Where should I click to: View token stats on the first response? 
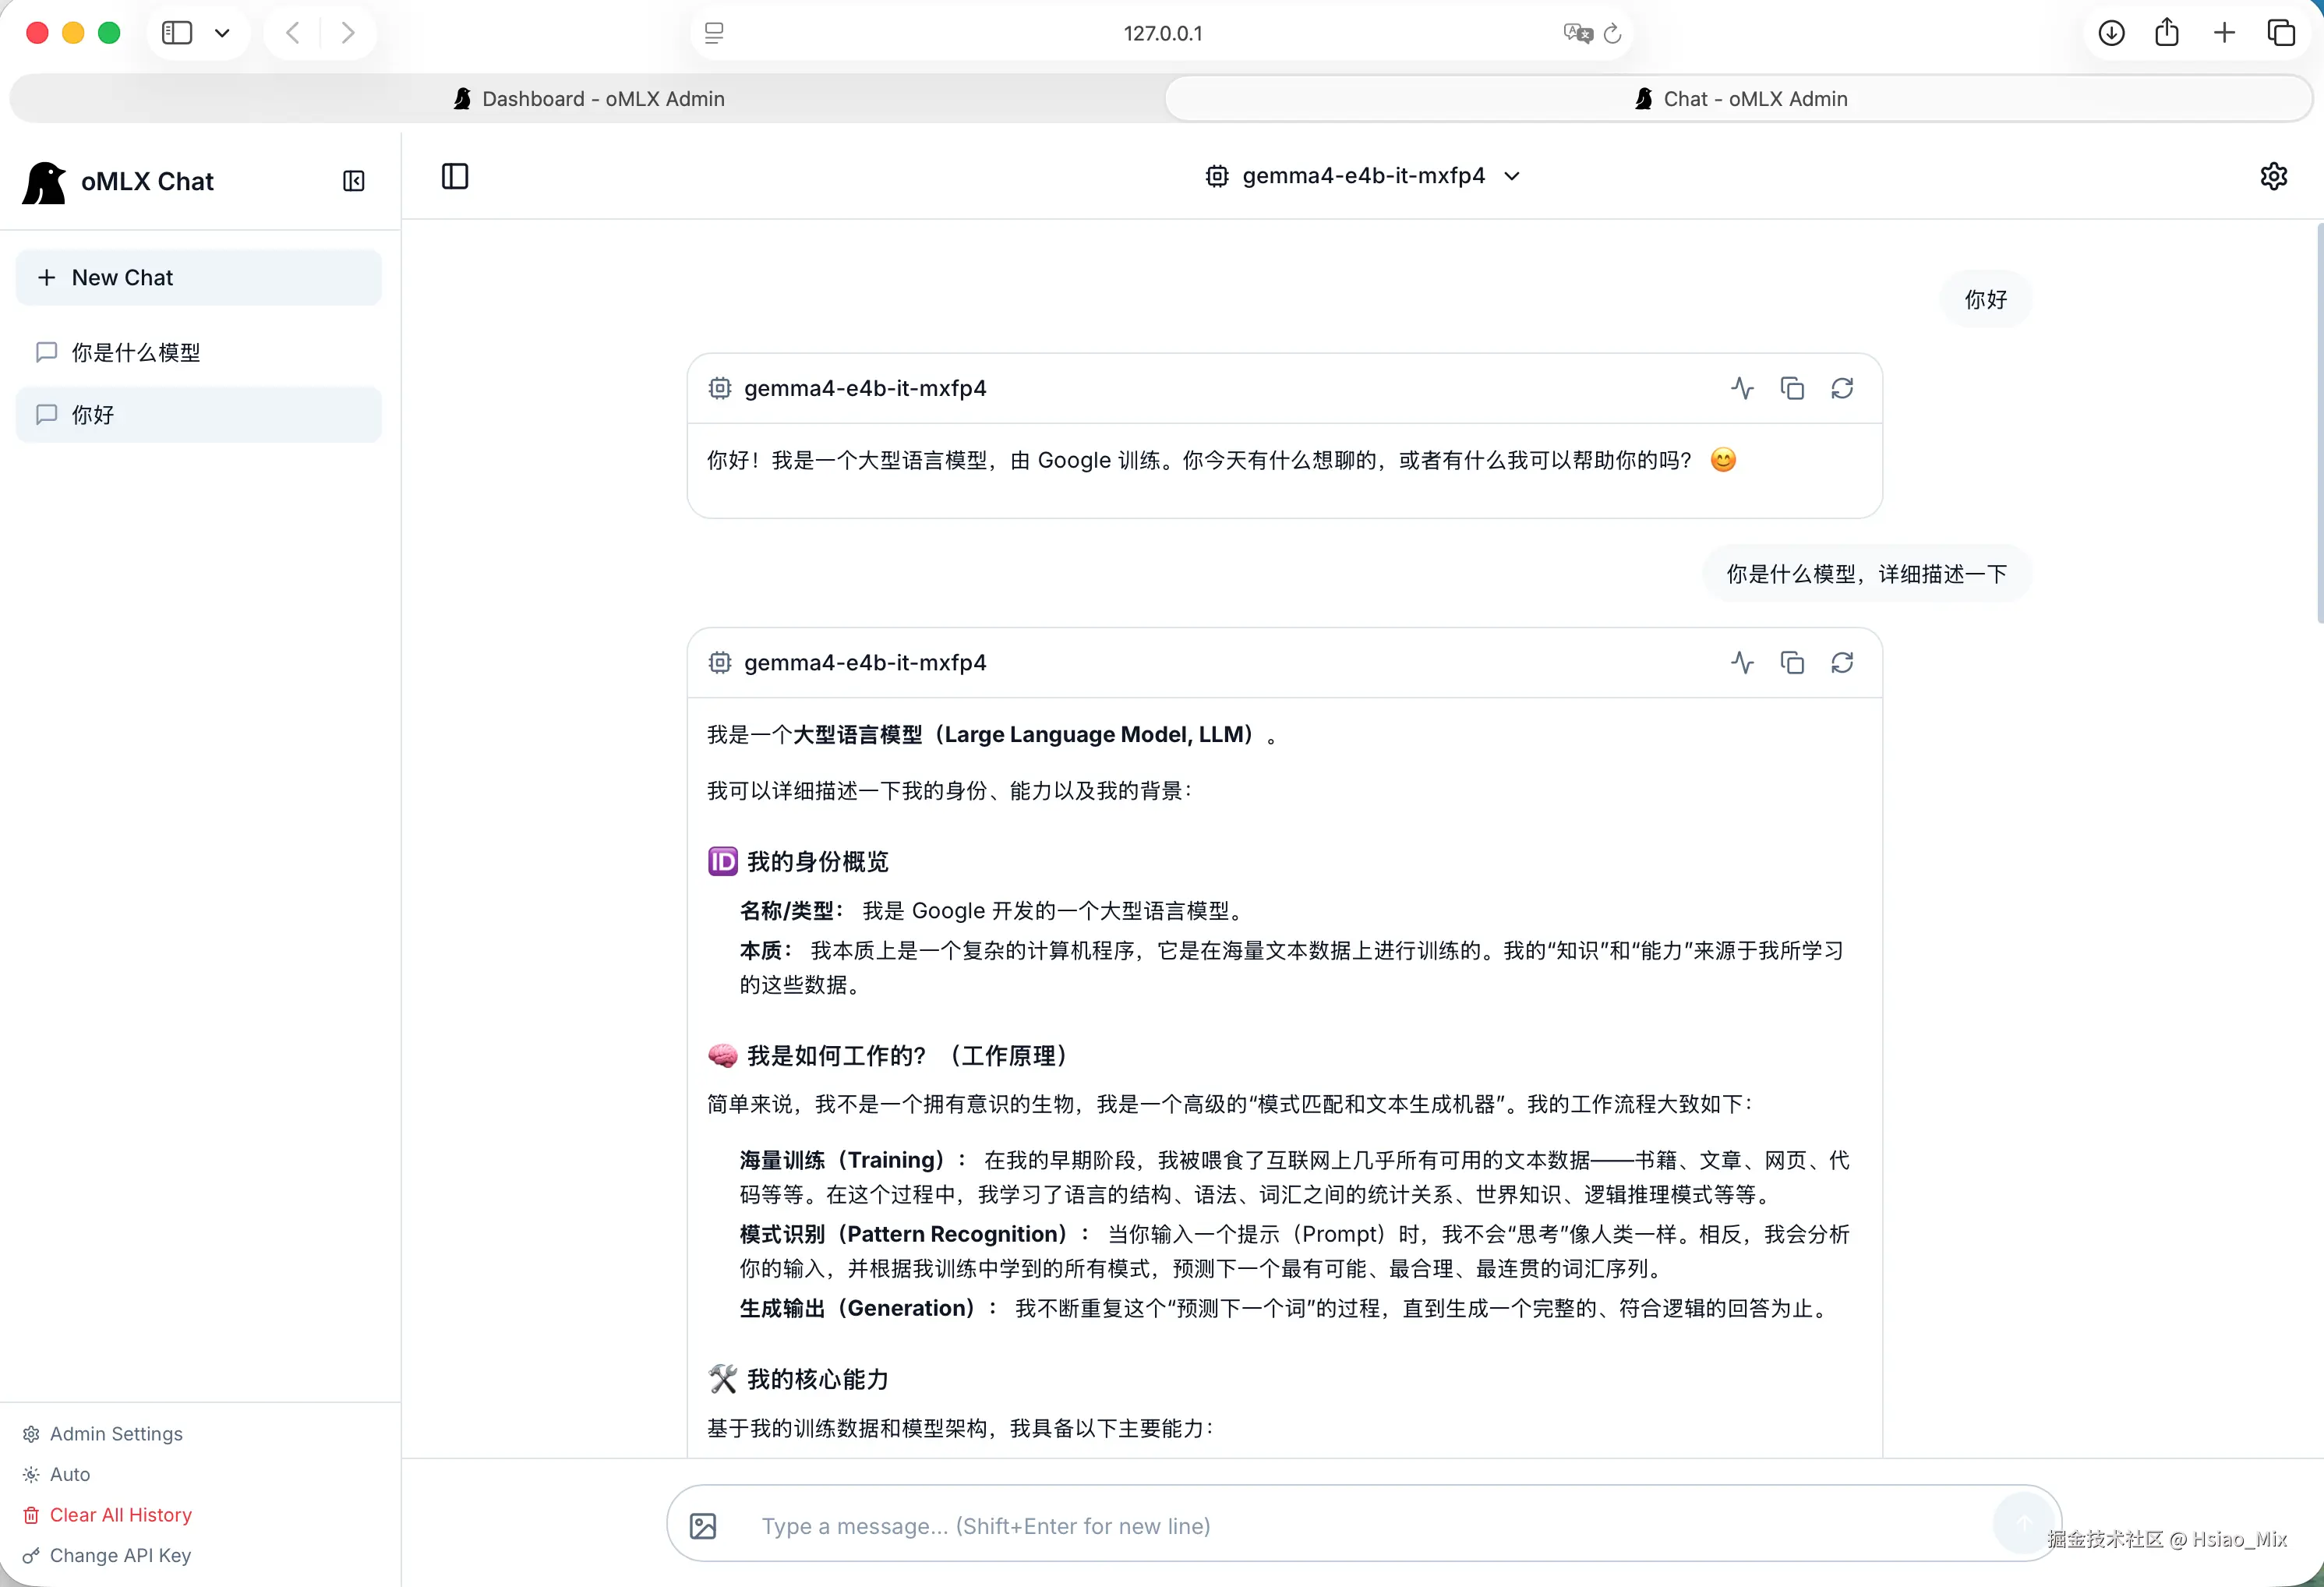tap(1742, 388)
